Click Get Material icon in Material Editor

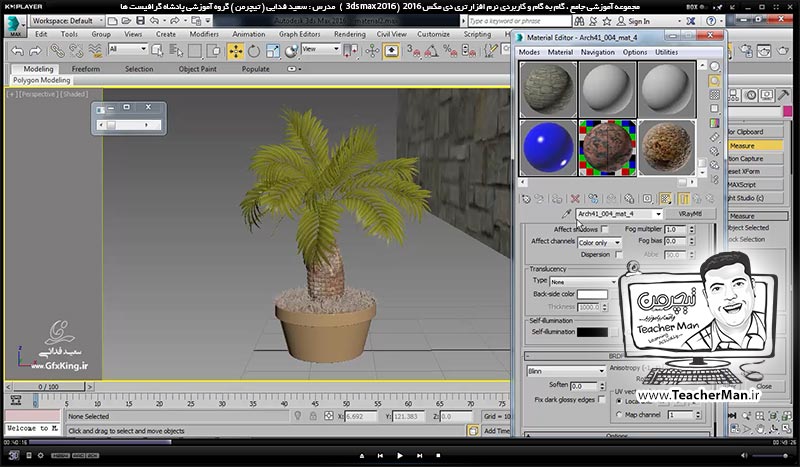tap(526, 199)
